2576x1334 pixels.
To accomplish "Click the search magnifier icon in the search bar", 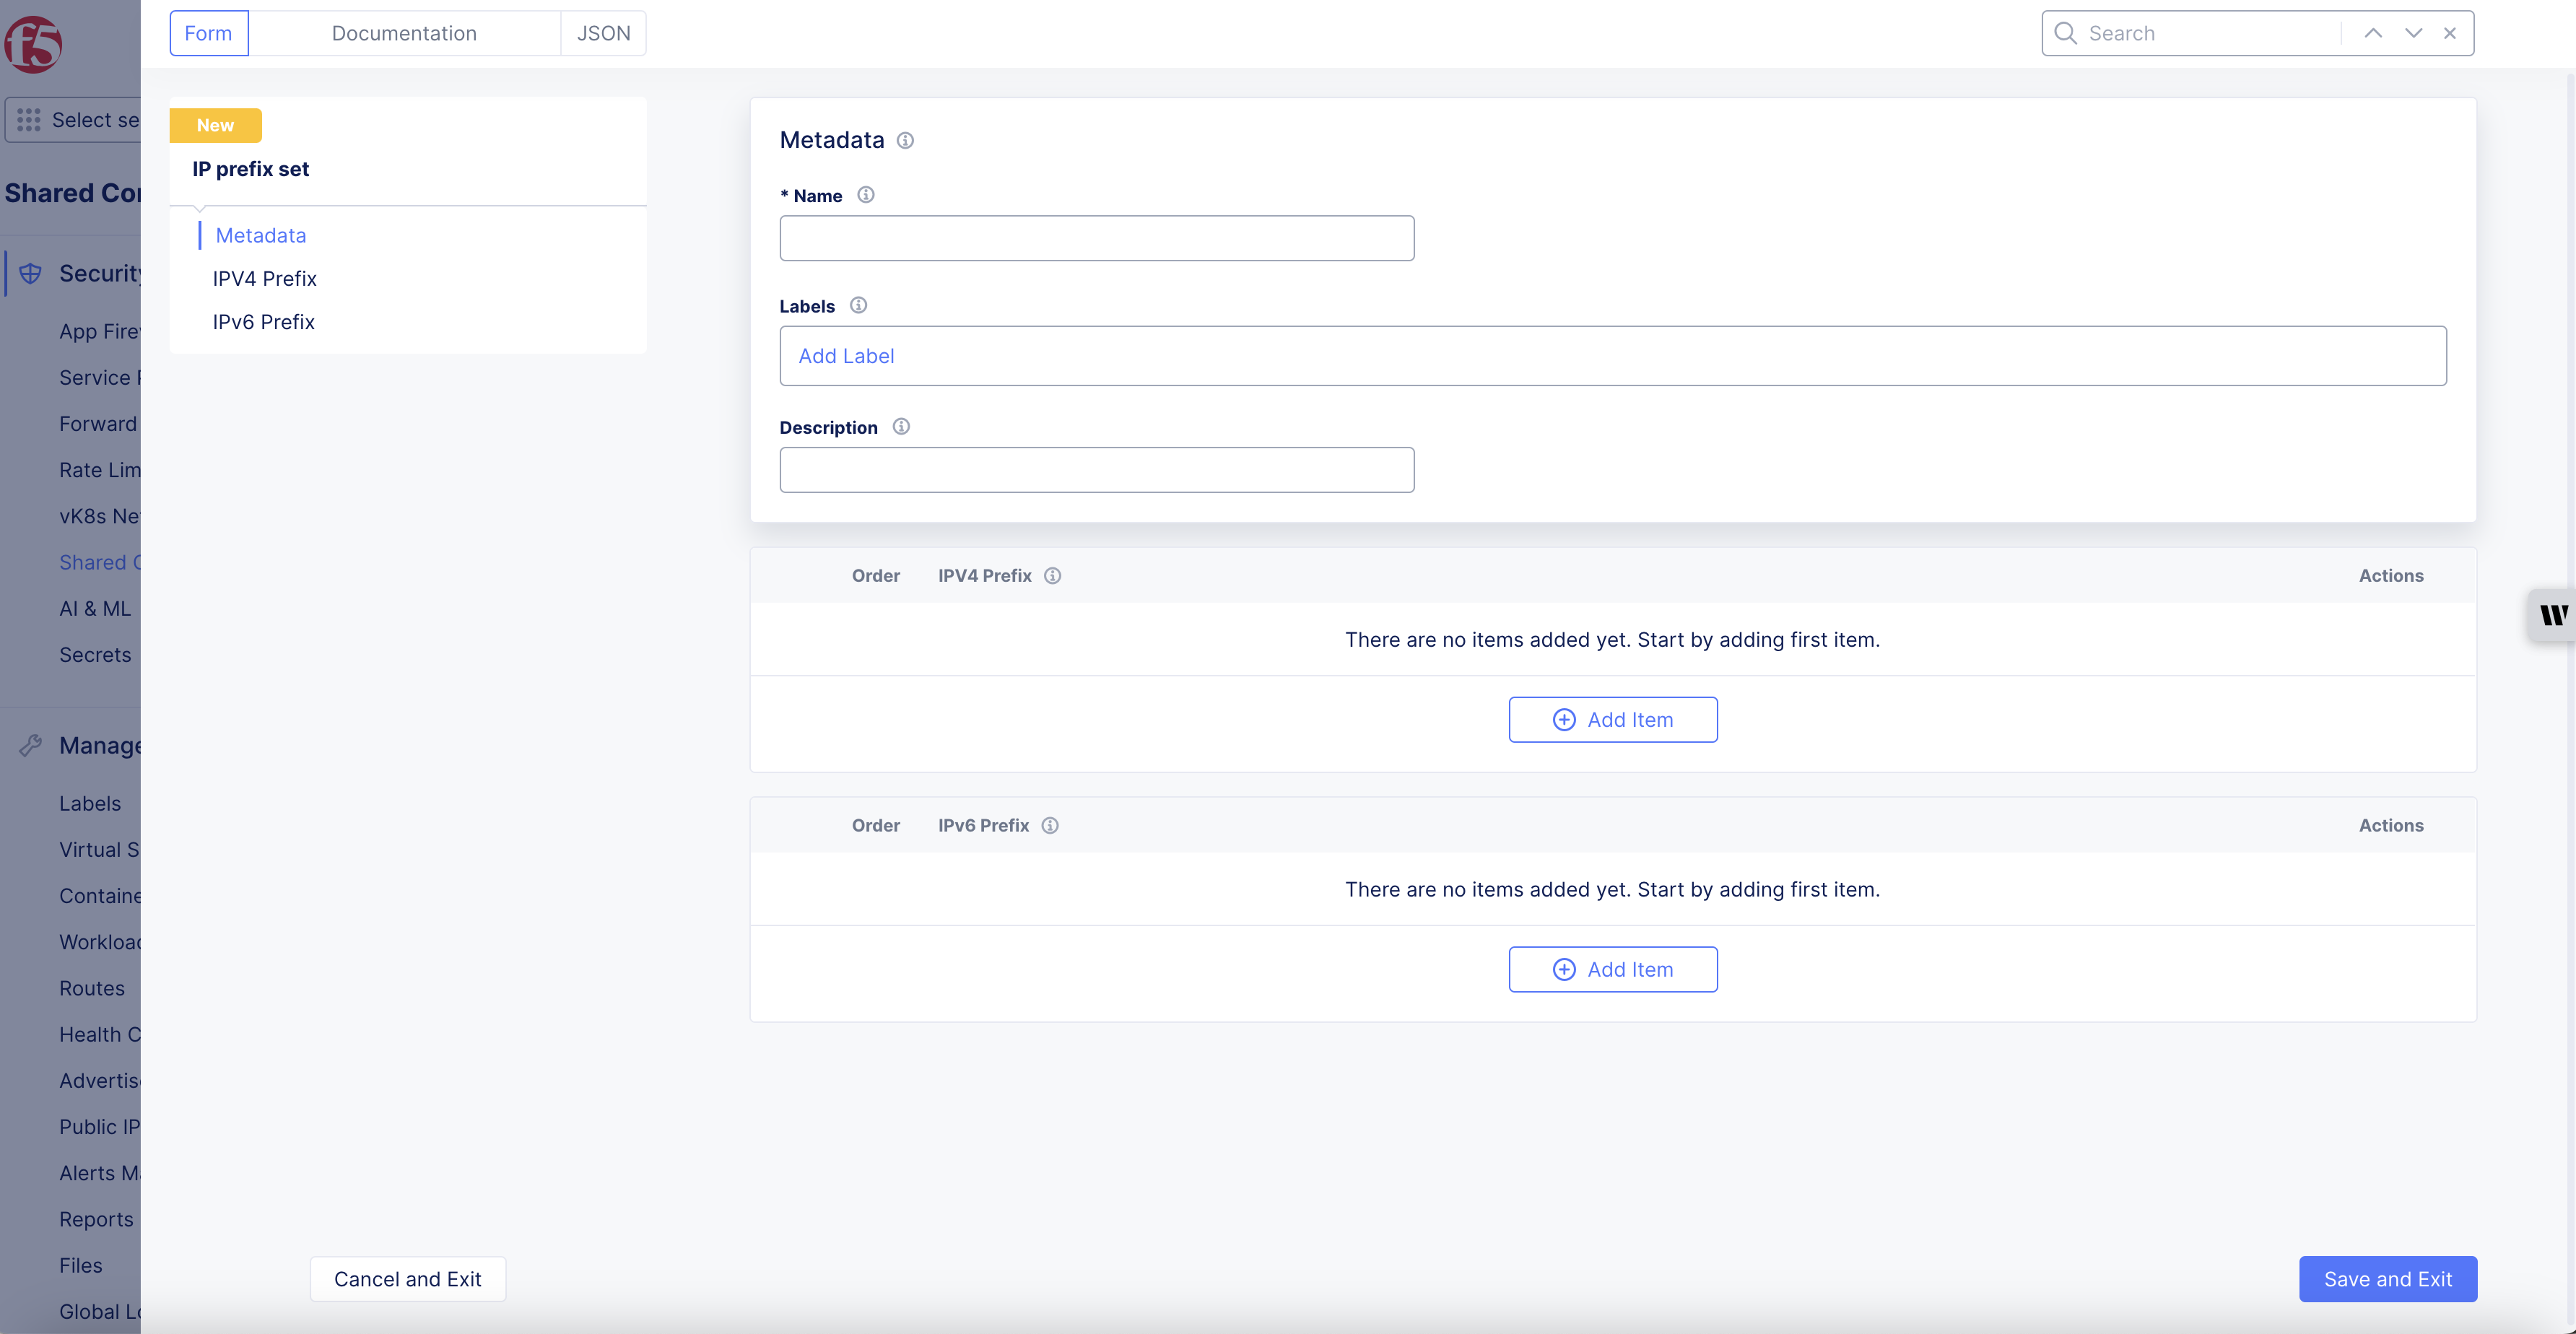I will (x=2064, y=33).
